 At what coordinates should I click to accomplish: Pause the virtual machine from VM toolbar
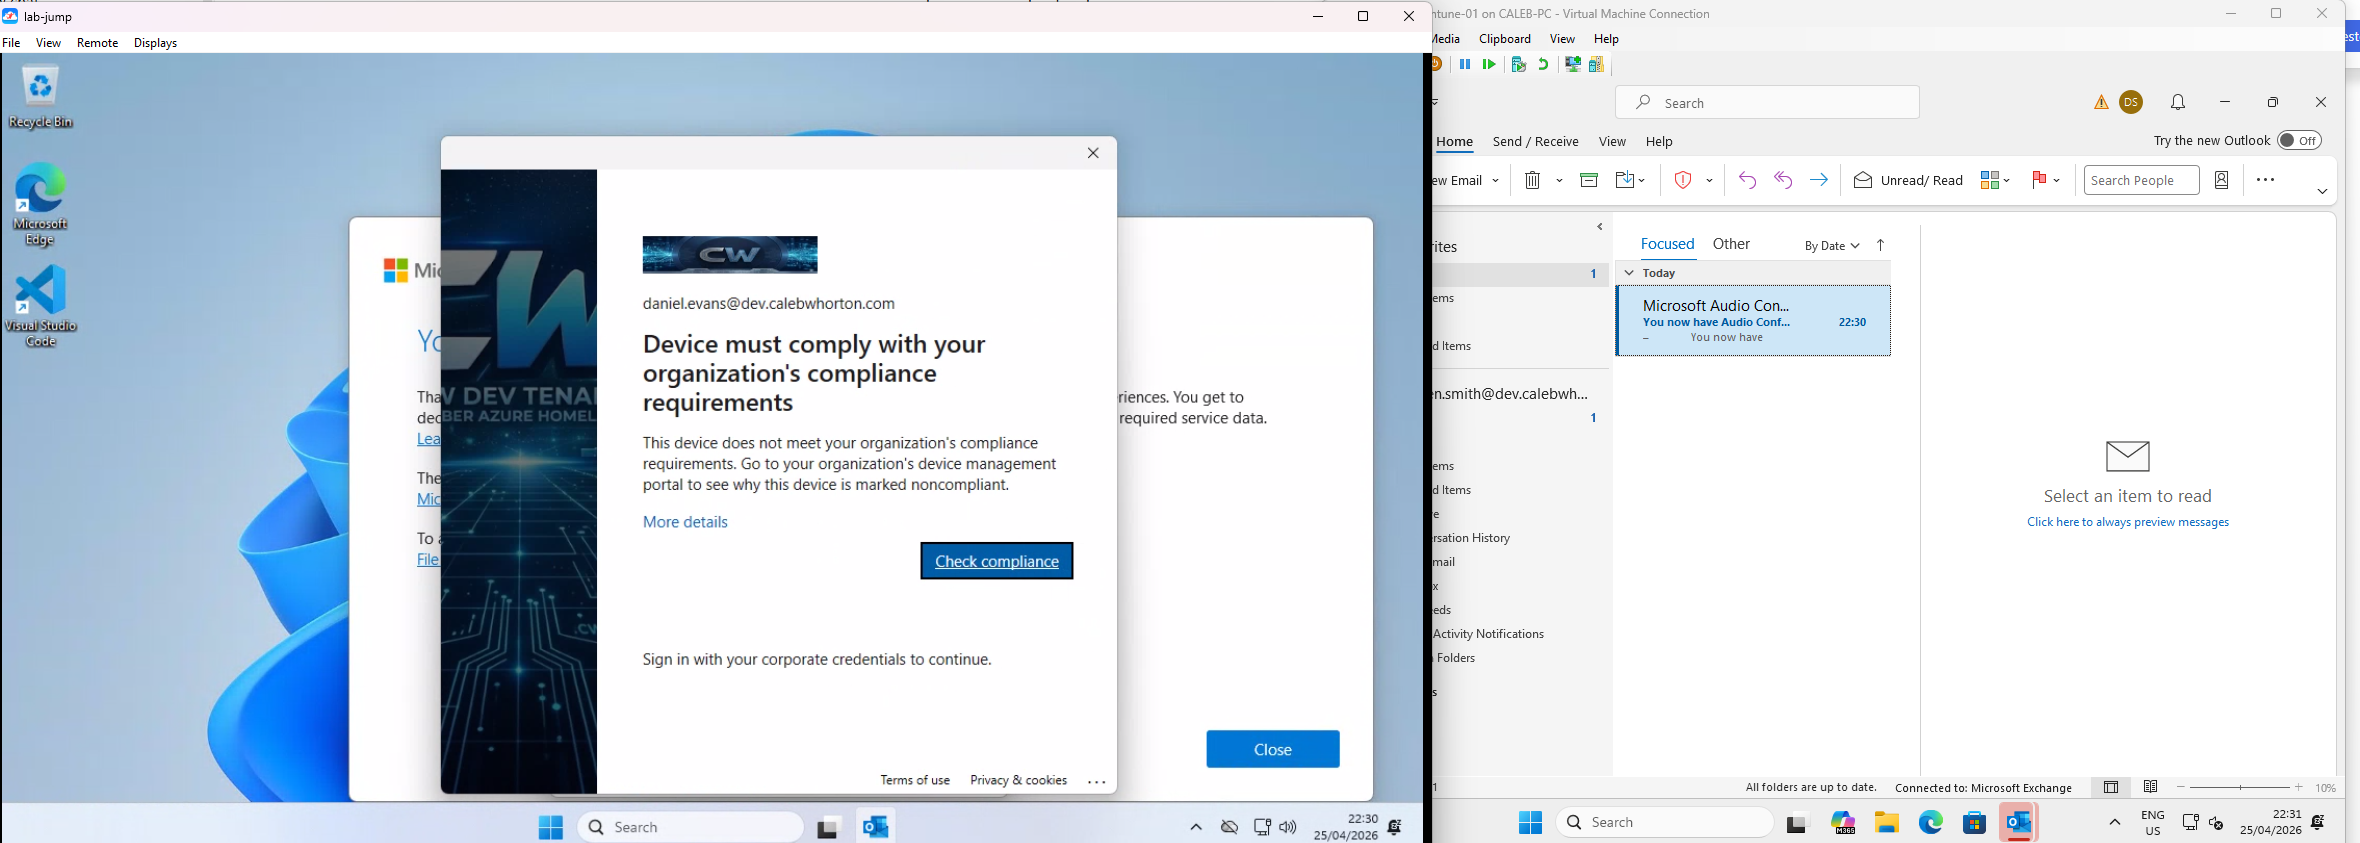click(1465, 64)
